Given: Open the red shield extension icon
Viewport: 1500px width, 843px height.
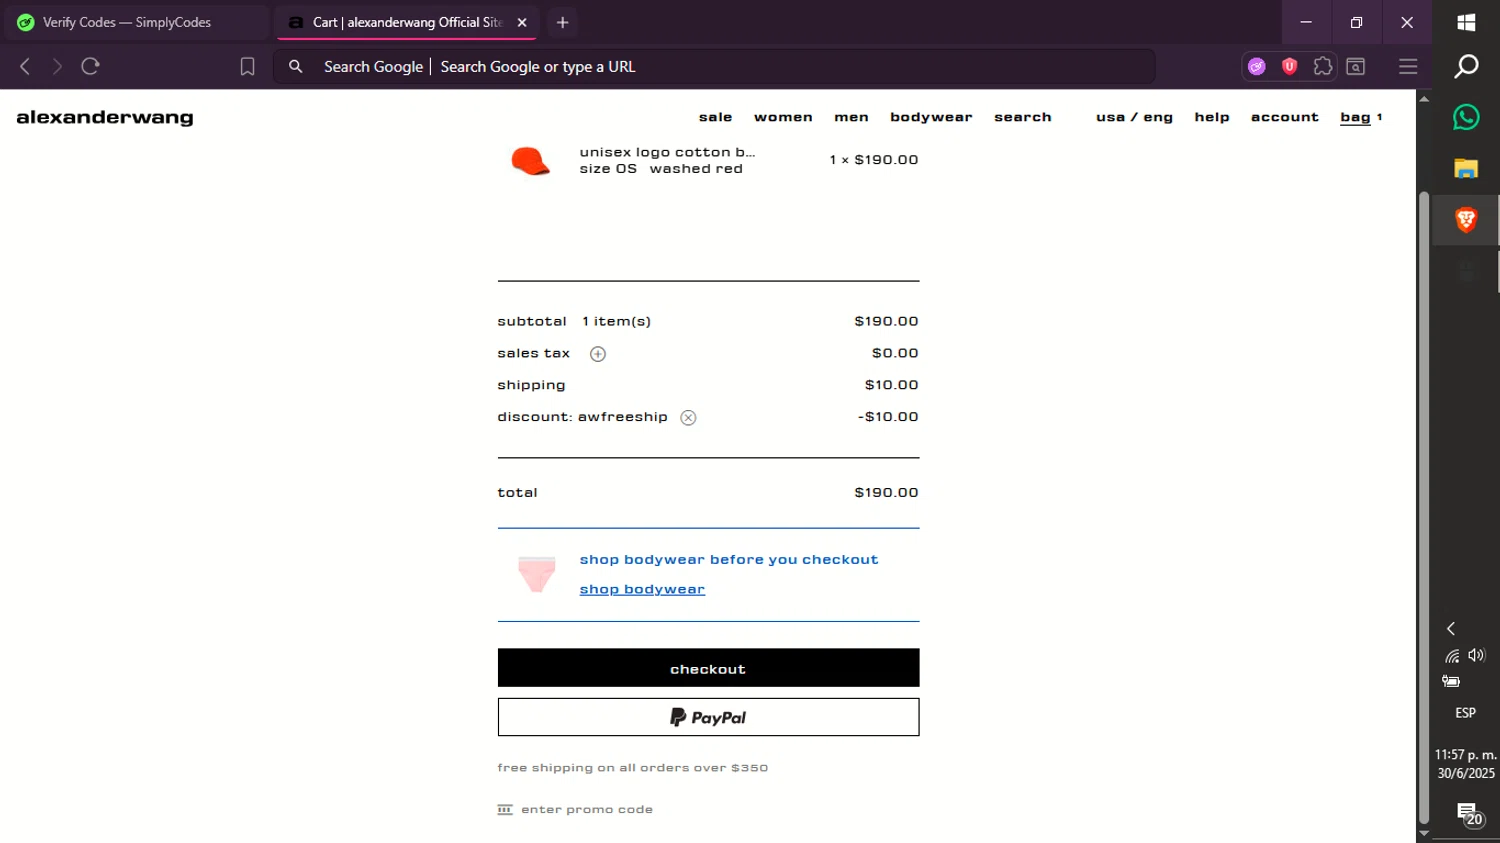Looking at the screenshot, I should tap(1290, 67).
